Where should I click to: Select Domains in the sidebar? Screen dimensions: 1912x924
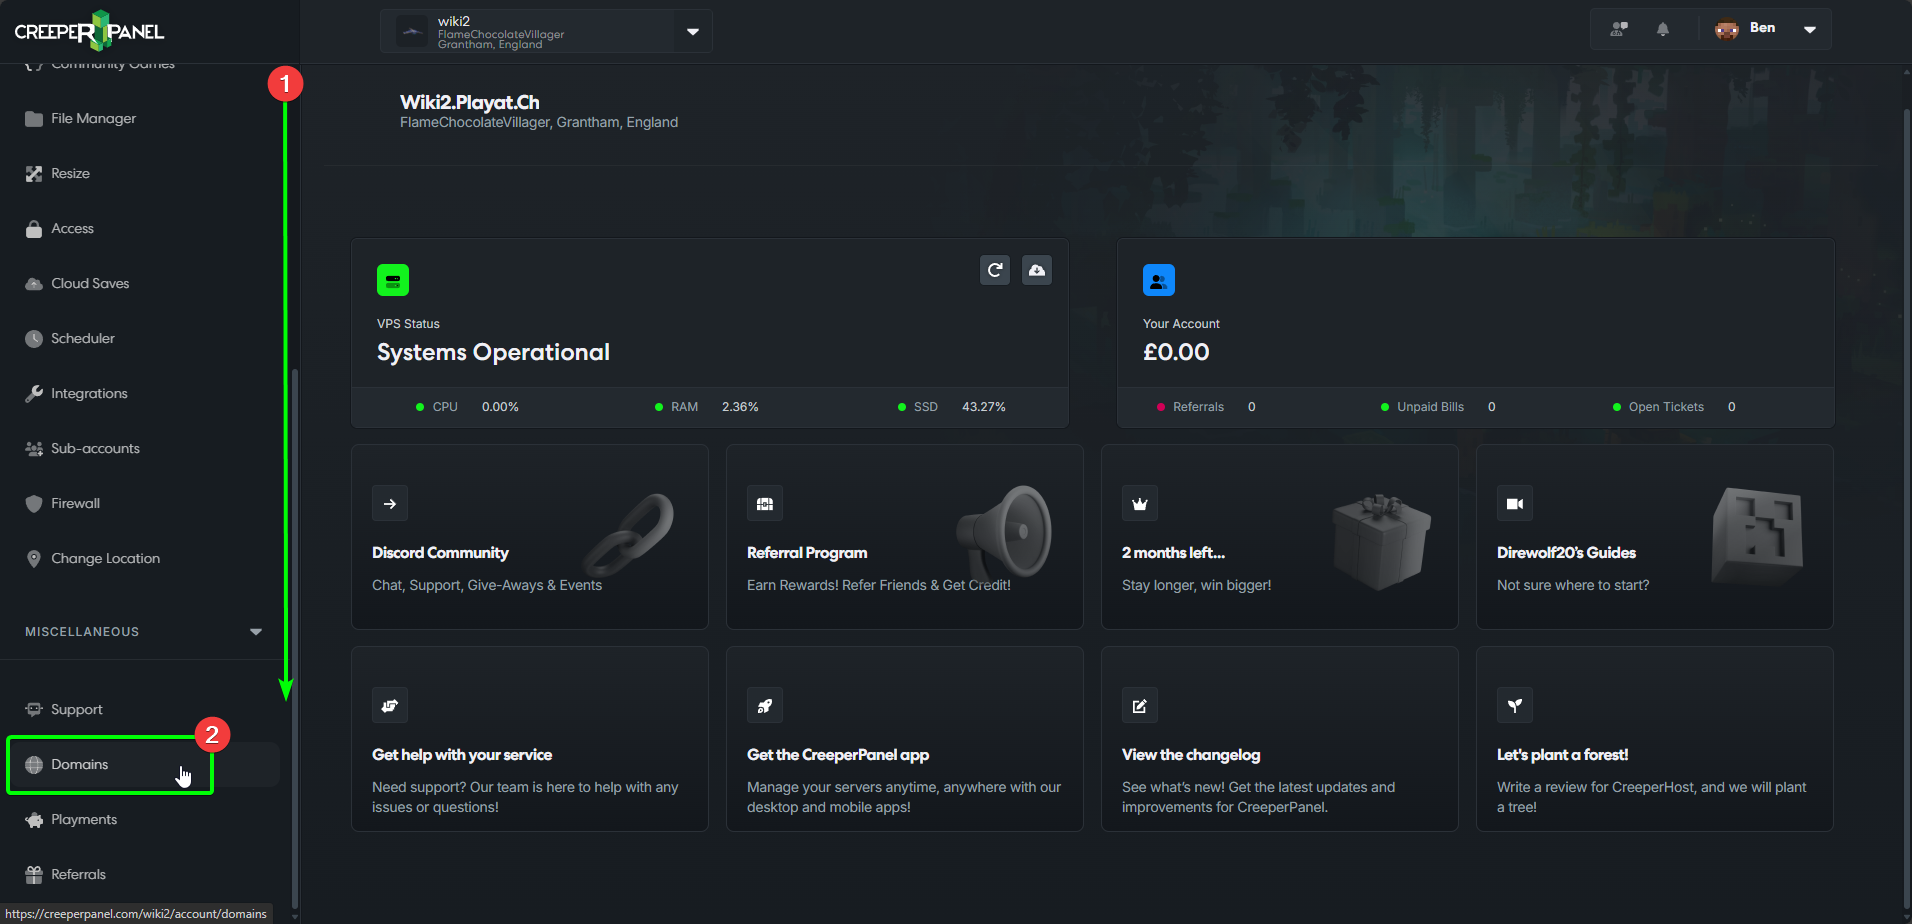pos(80,765)
